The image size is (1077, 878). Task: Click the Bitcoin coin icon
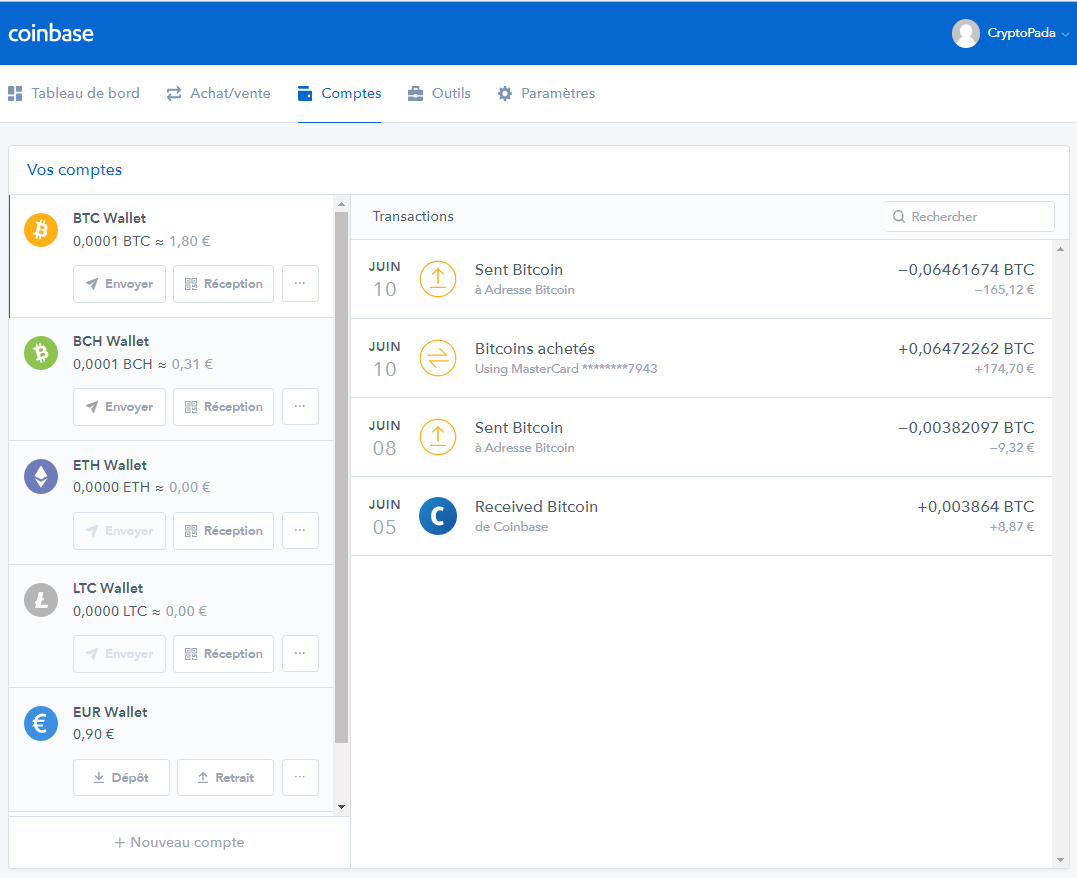tap(41, 229)
